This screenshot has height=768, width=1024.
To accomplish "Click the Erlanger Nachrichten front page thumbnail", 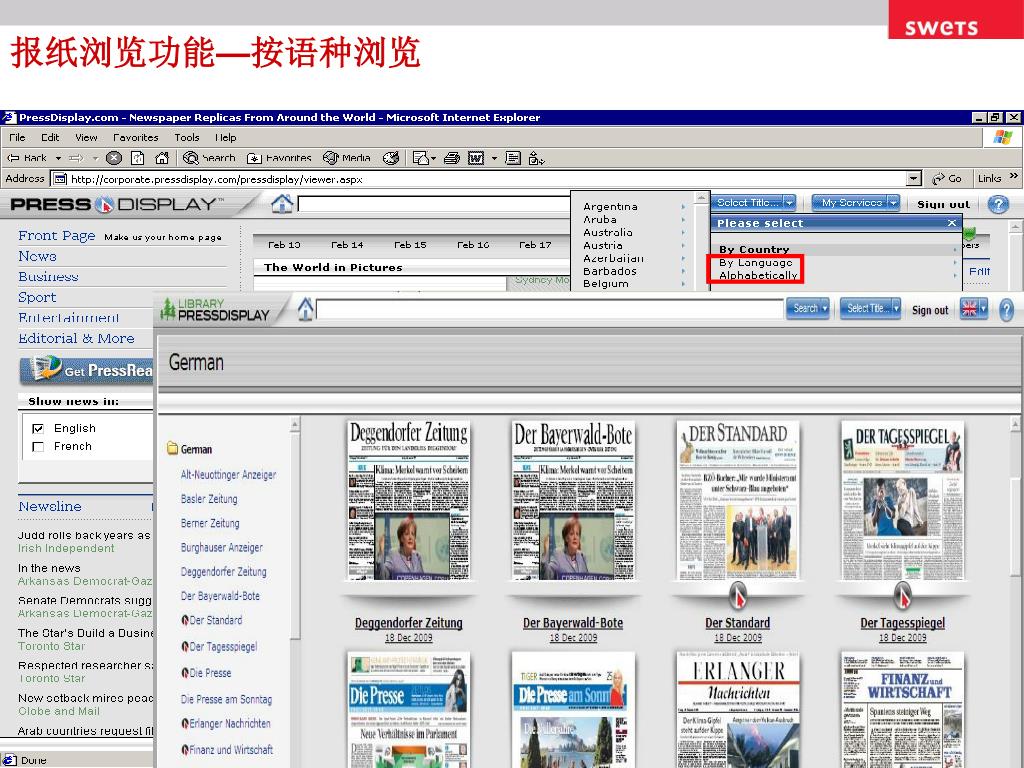I will point(738,709).
